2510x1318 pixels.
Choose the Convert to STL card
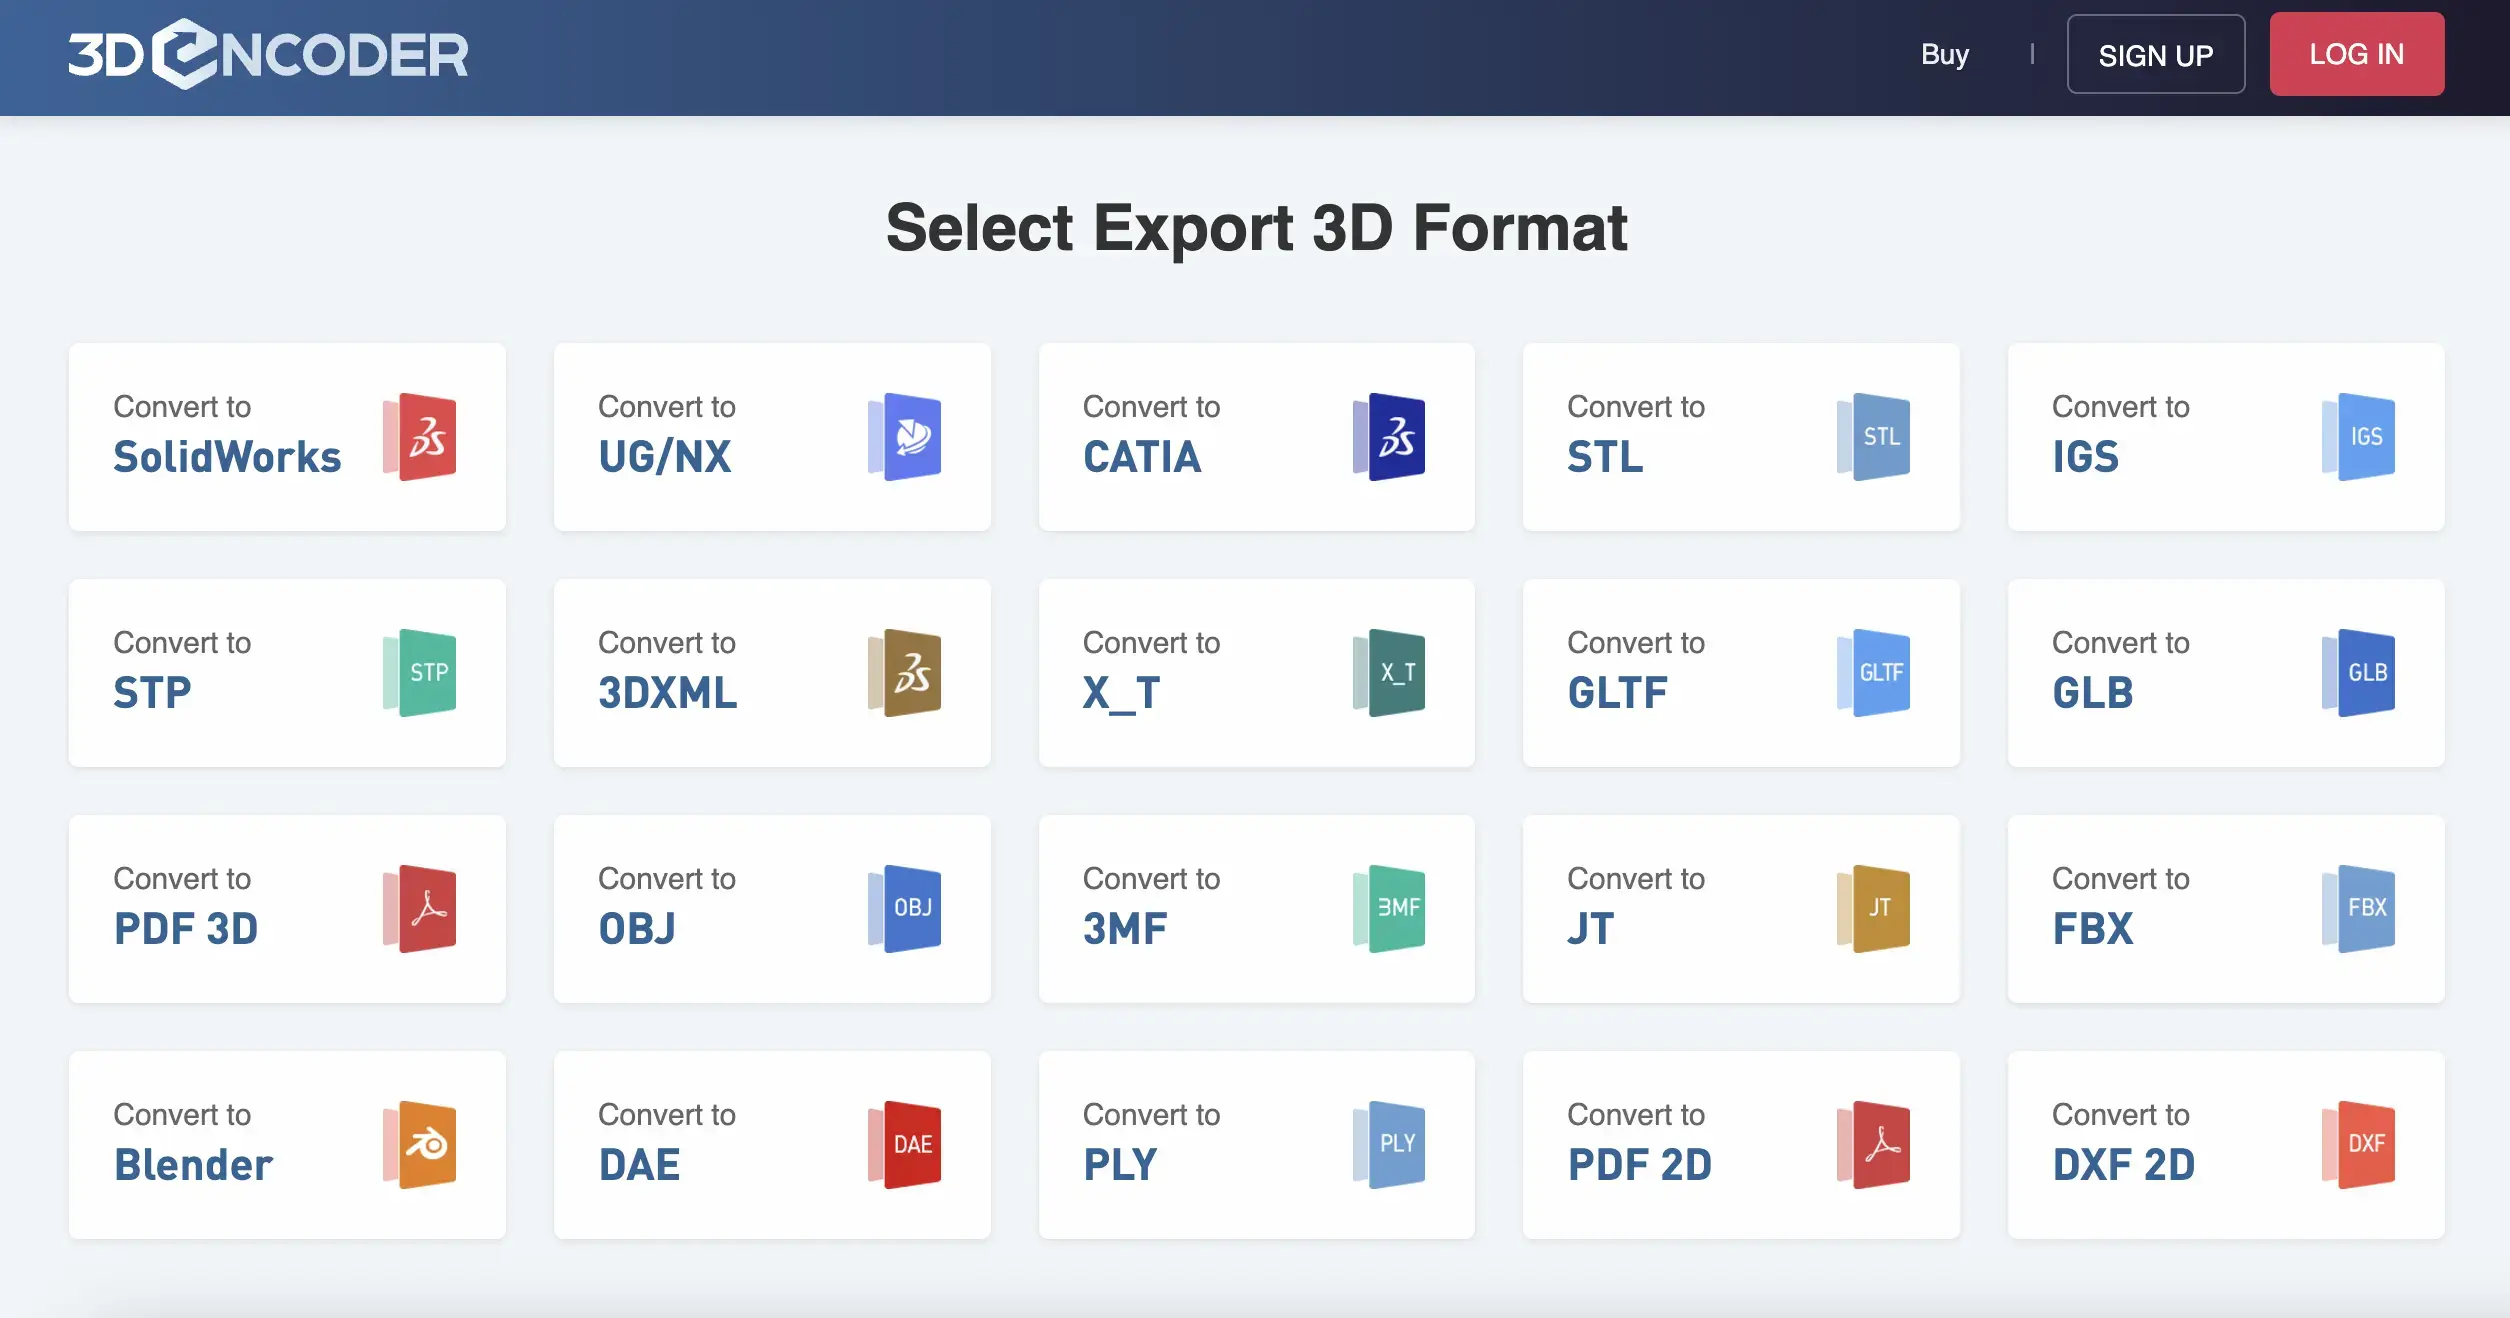click(x=1740, y=437)
